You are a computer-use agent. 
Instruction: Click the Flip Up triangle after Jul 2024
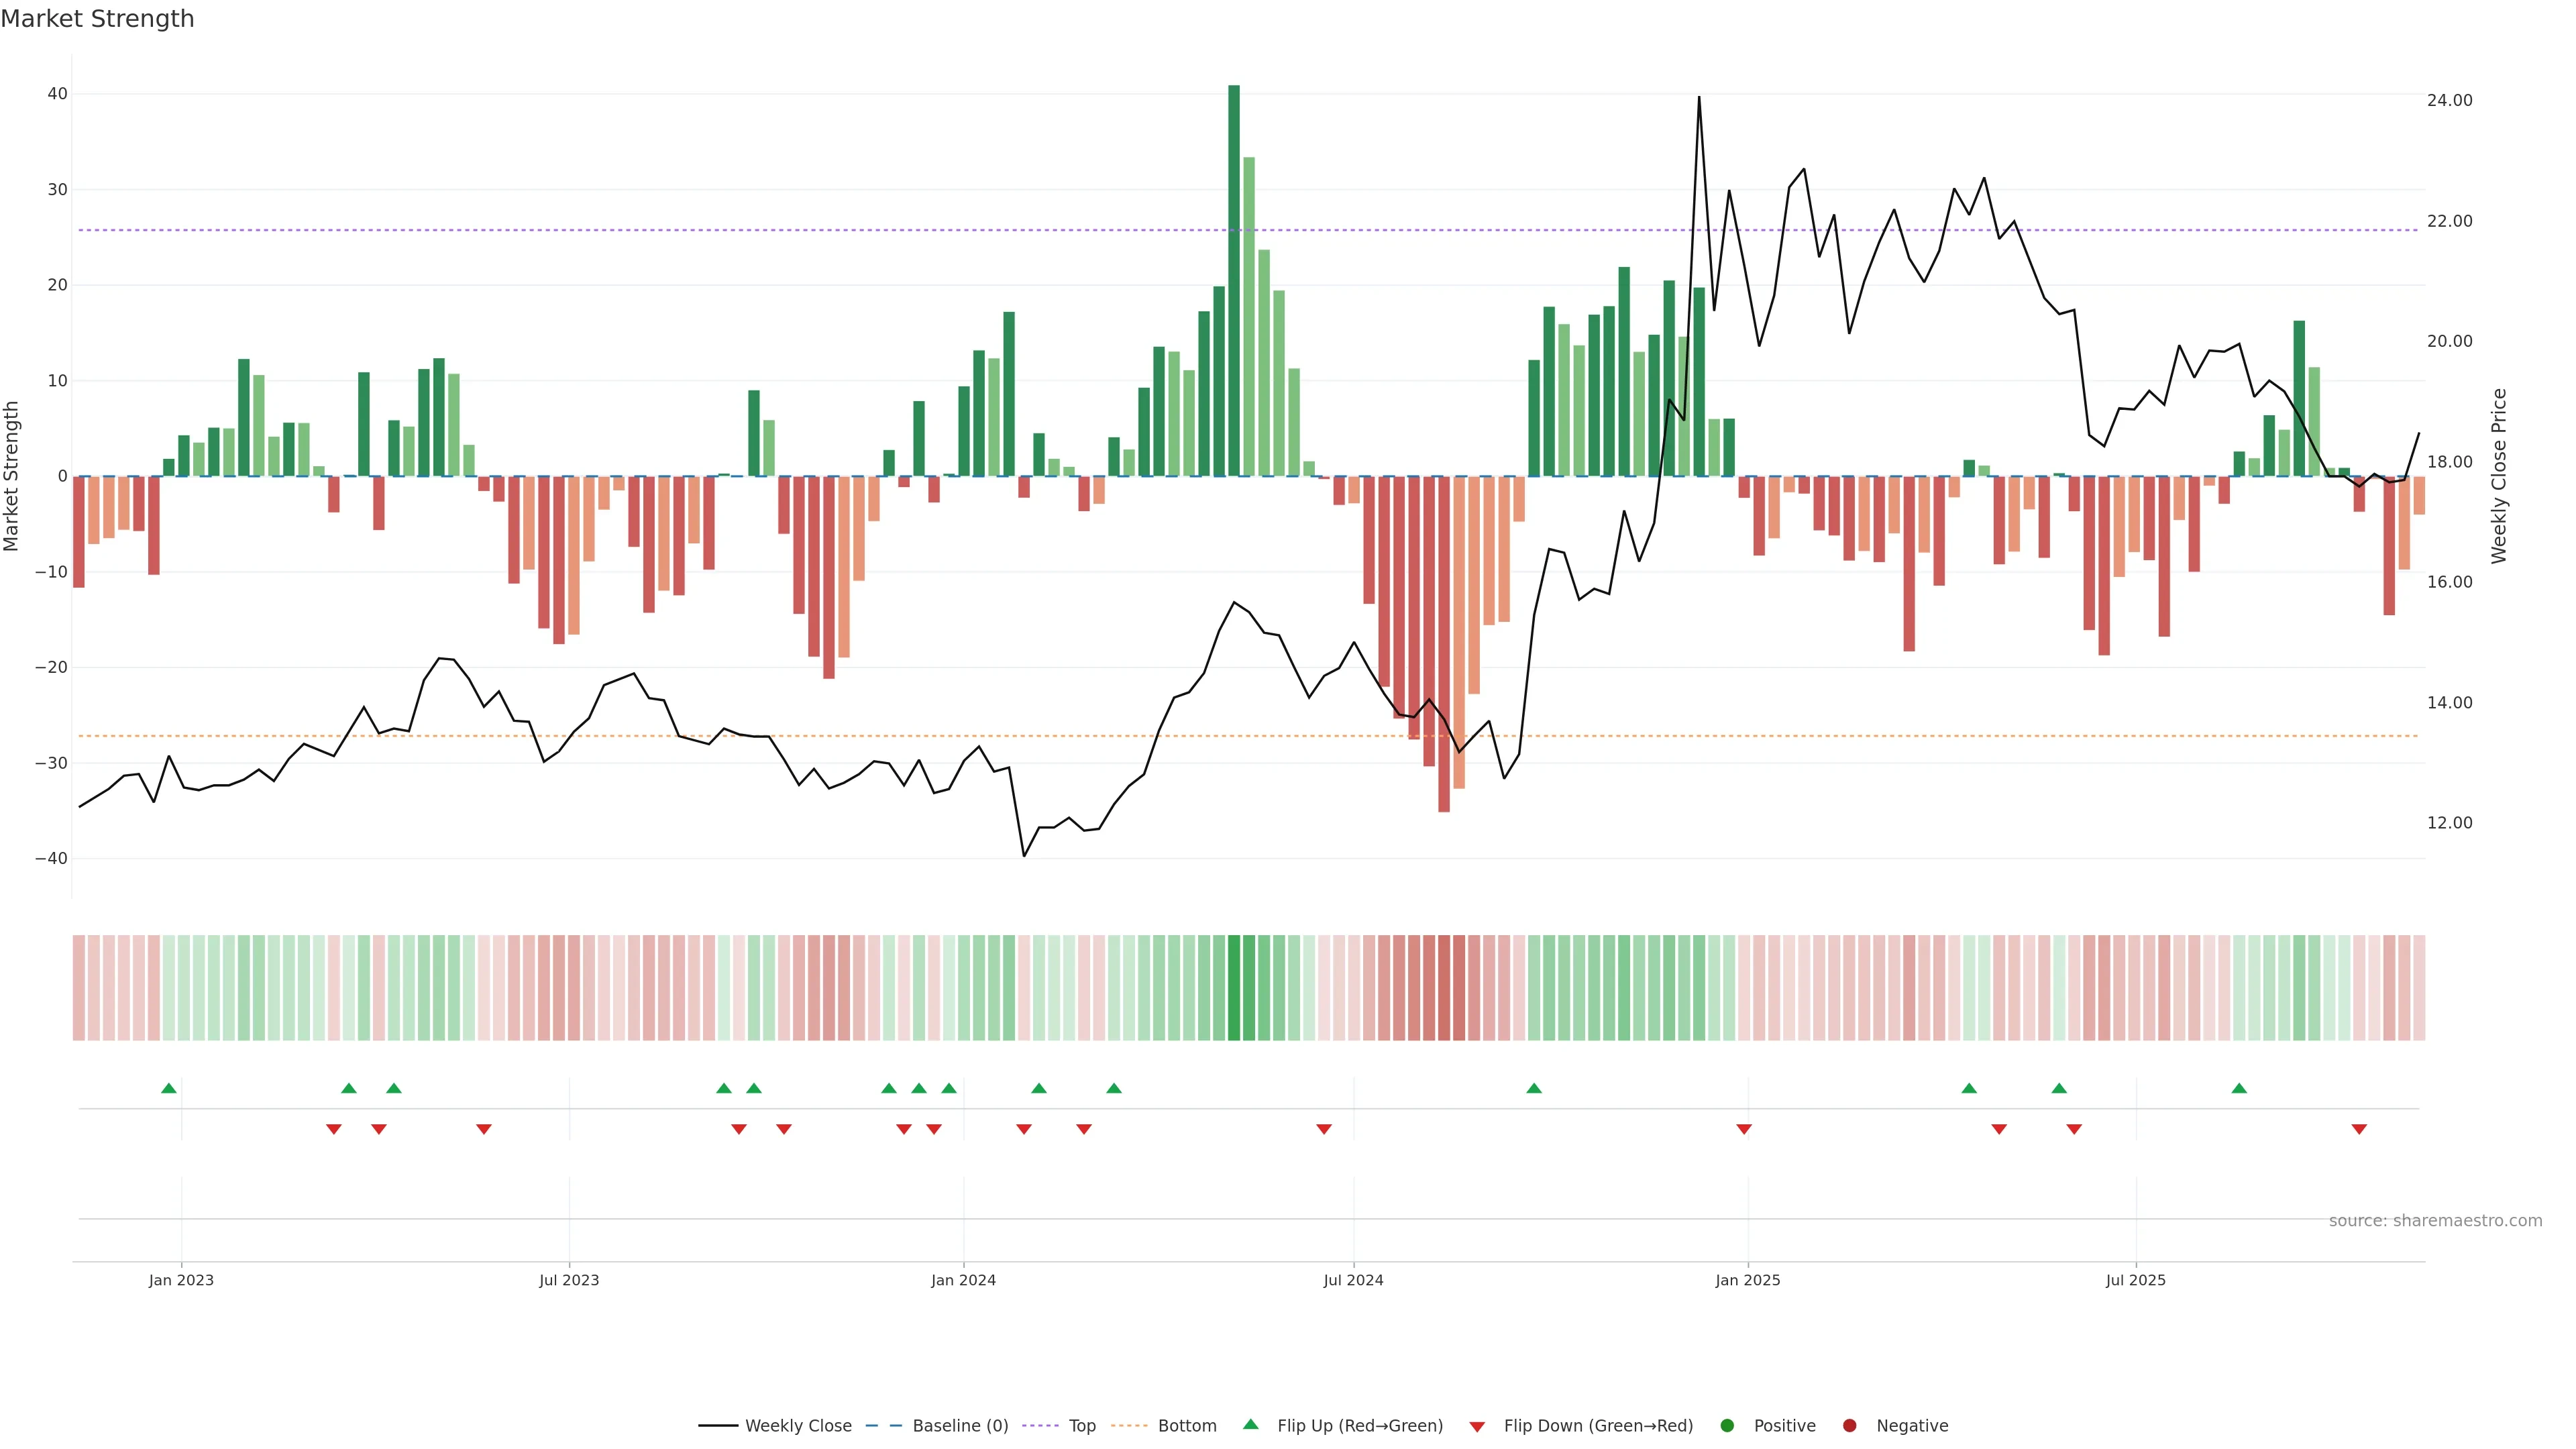[x=1534, y=1088]
